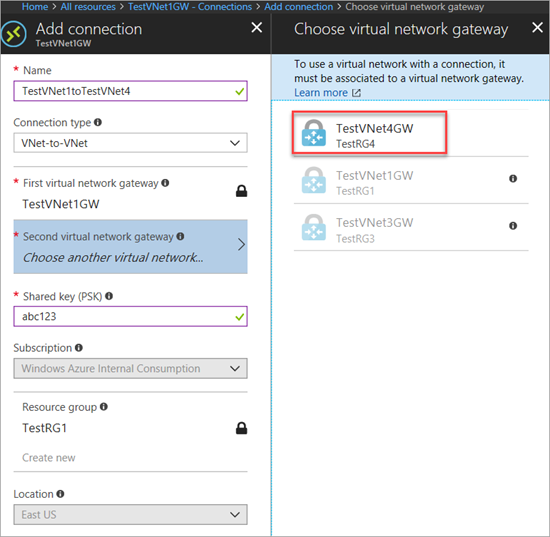Click green checkmark in Name field
Viewport: 550px width, 537px height.
click(240, 92)
